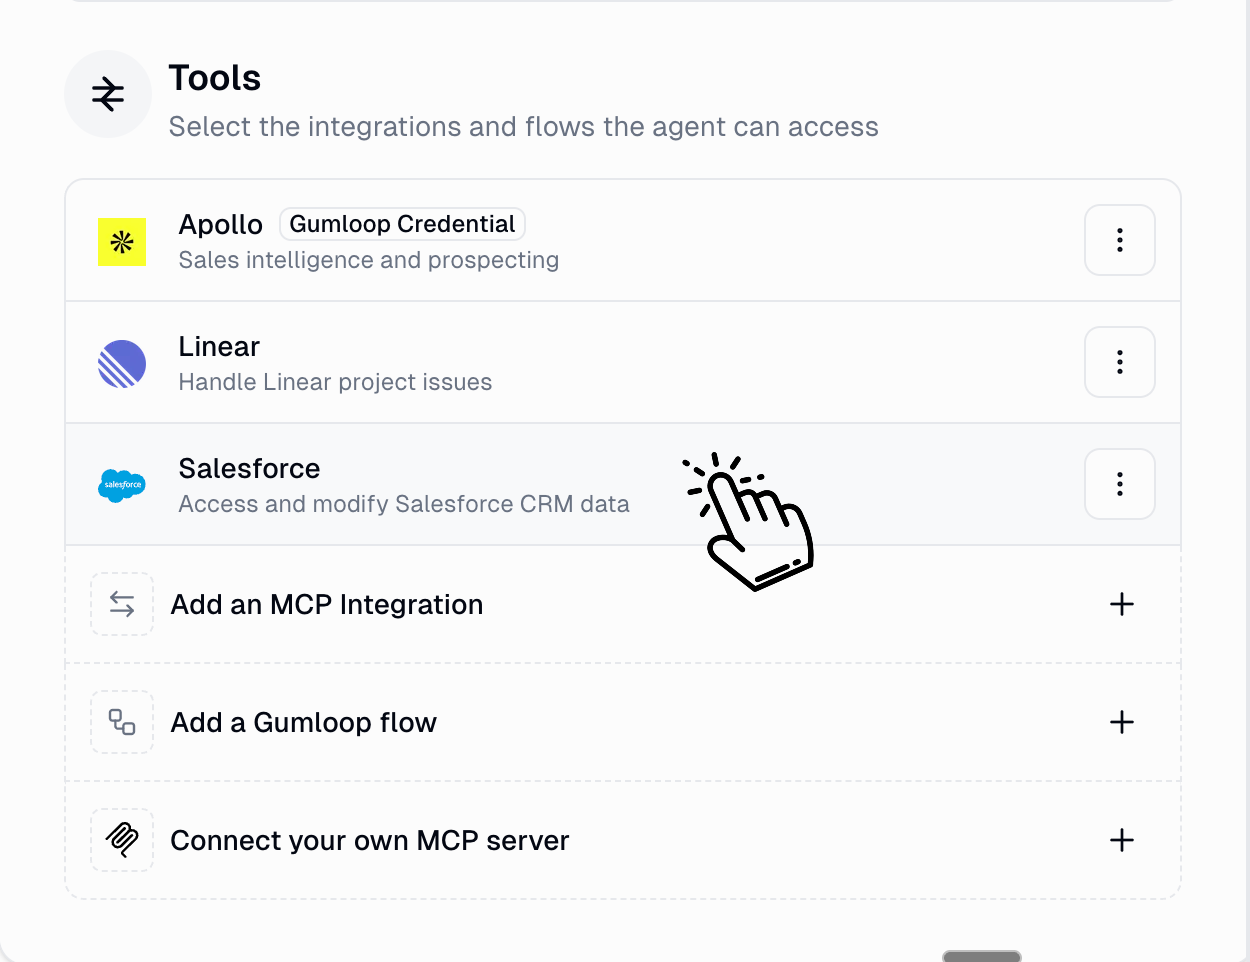Image resolution: width=1250 pixels, height=962 pixels.
Task: Click the MCP Integration arrows icon
Action: click(122, 604)
